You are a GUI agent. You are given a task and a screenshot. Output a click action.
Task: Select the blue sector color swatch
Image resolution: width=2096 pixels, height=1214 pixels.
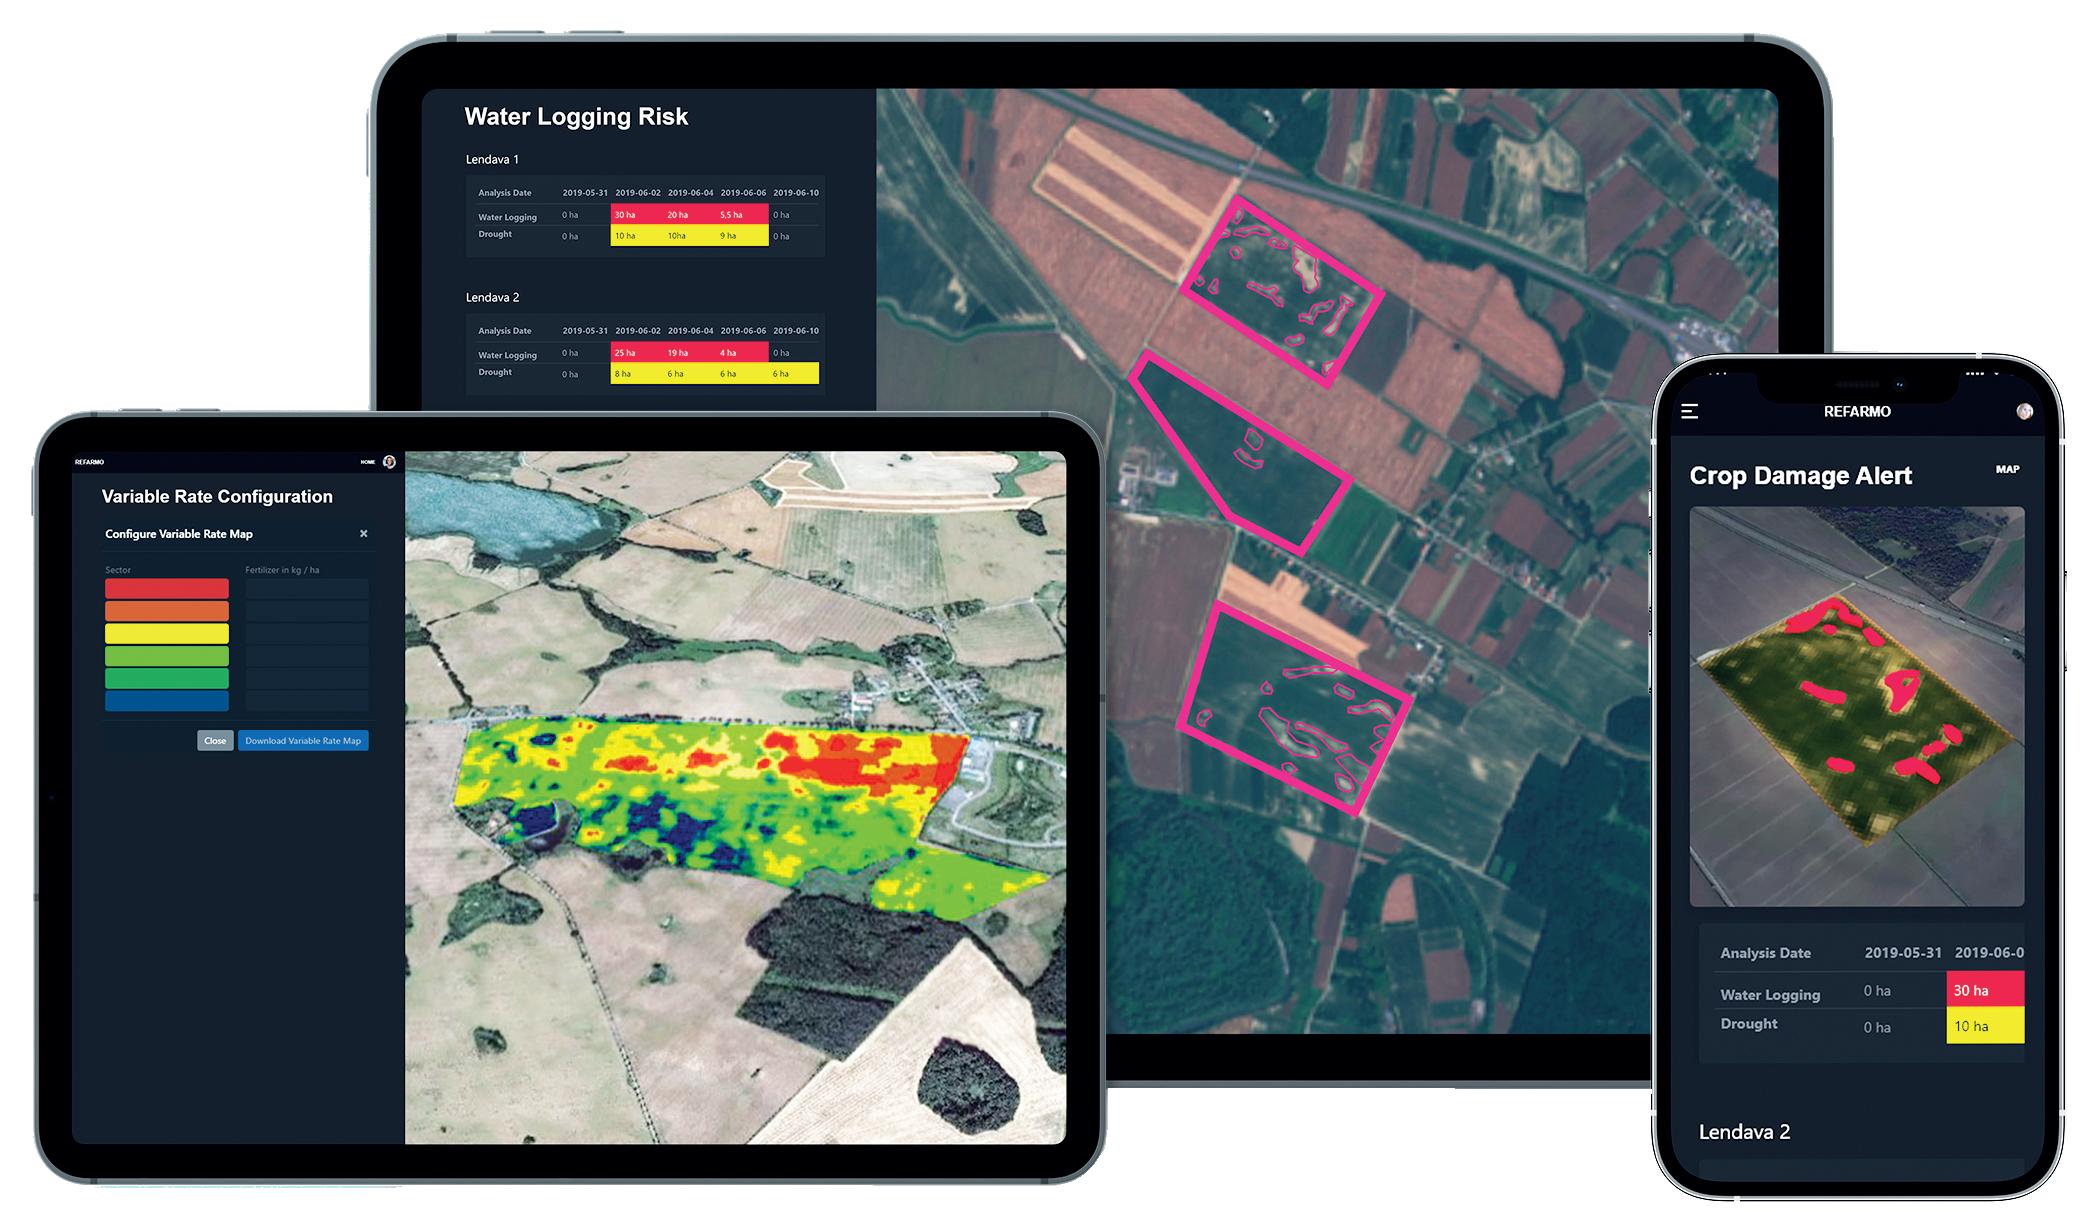167,701
